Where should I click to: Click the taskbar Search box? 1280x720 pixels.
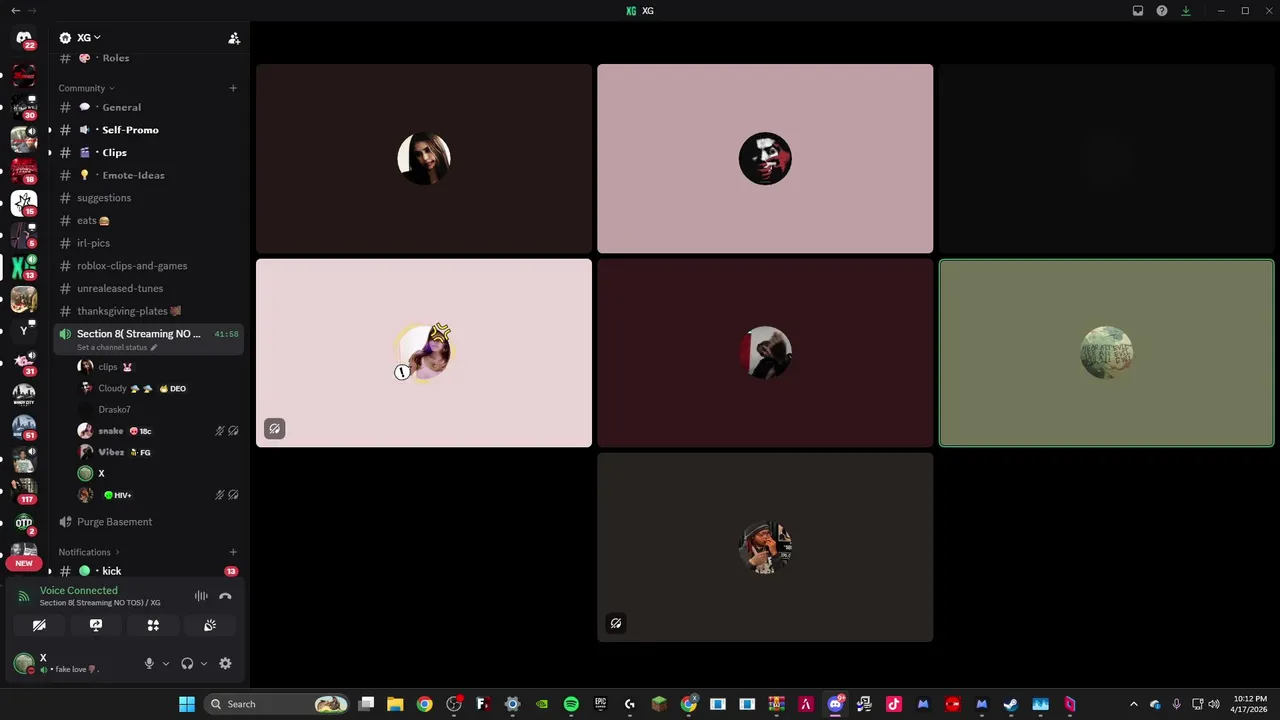click(277, 704)
